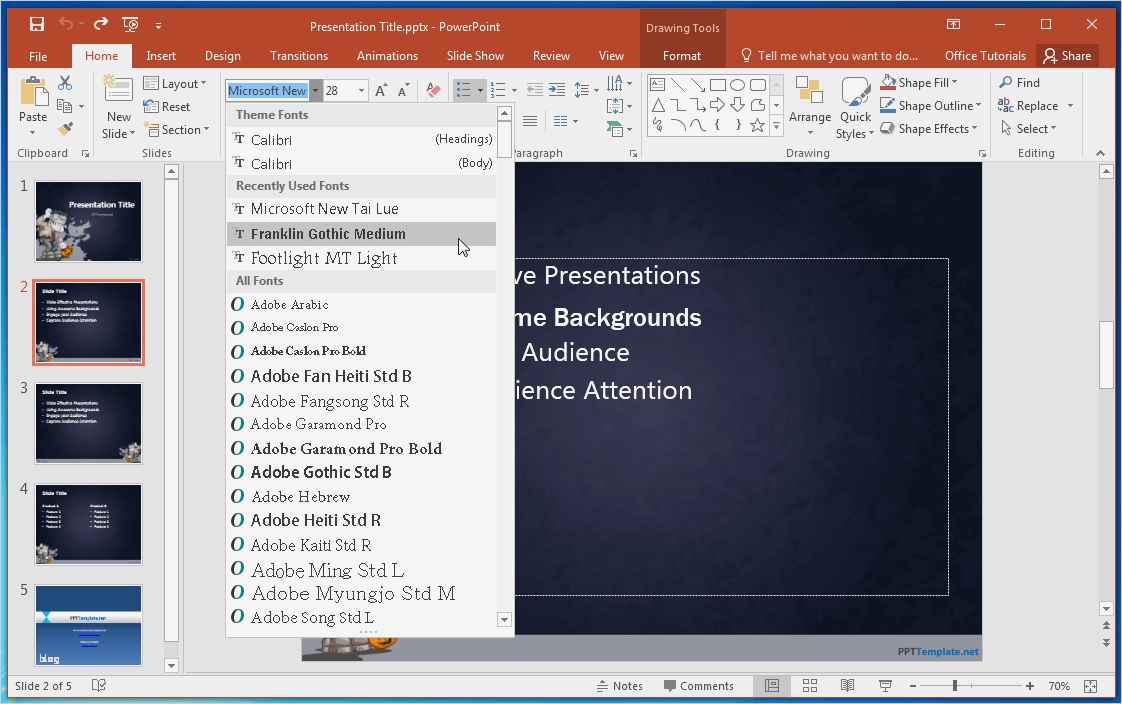1122x704 pixels.
Task: Click the Clear All Formatting icon
Action: pyautogui.click(x=432, y=89)
